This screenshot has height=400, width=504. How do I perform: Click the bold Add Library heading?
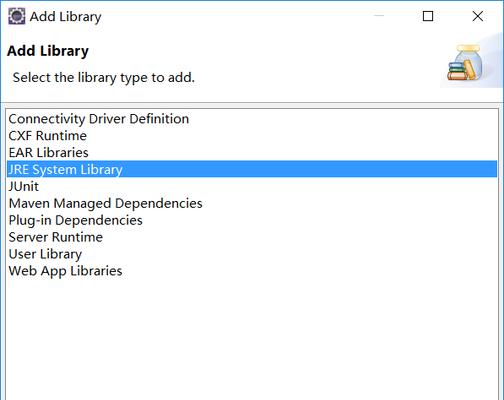coord(48,51)
